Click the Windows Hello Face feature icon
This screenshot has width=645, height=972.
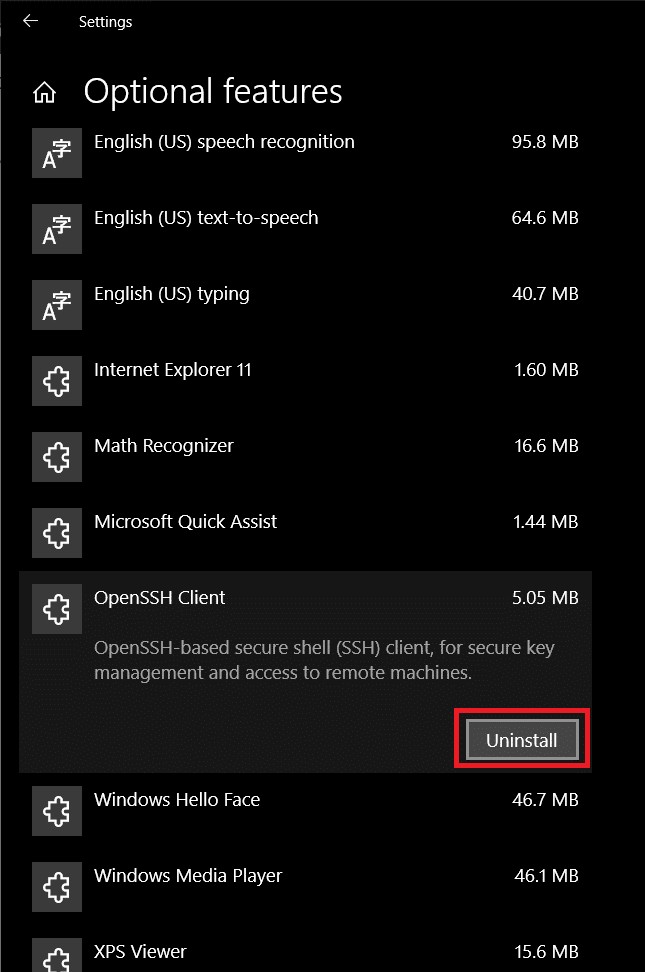pyautogui.click(x=56, y=810)
